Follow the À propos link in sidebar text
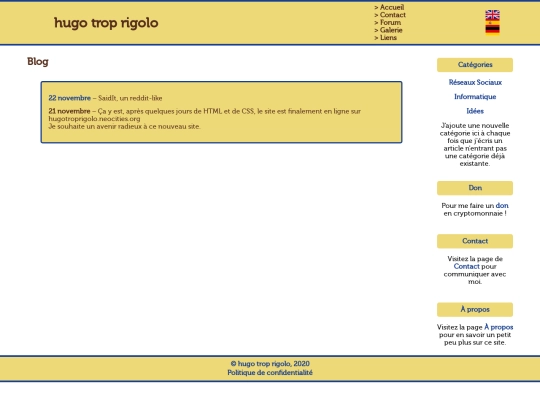The width and height of the screenshot is (540, 405). coord(498,327)
